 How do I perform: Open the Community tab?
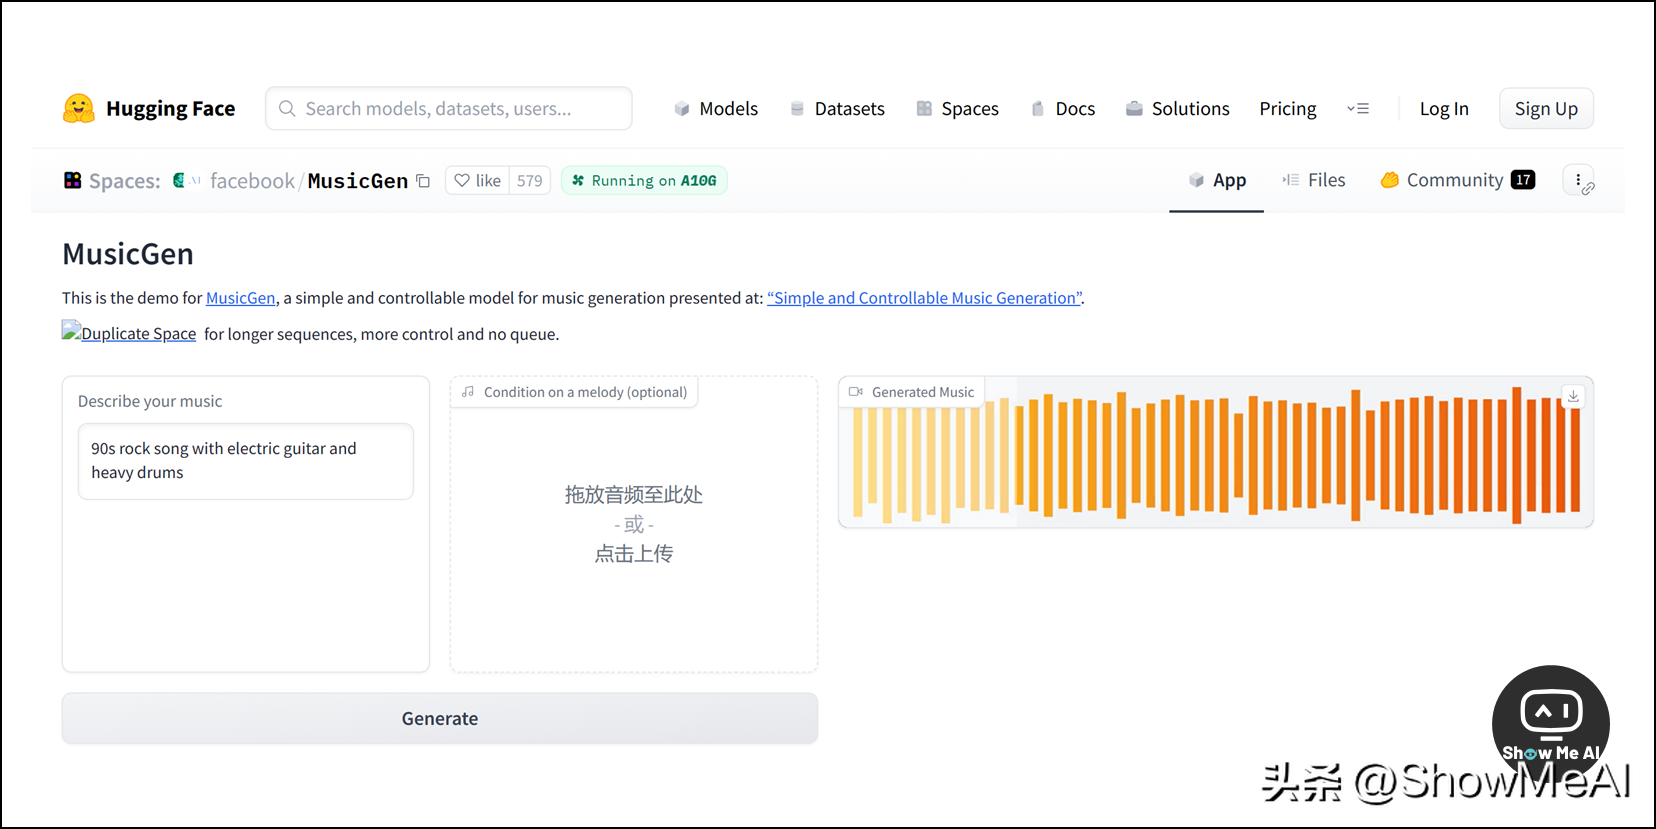tap(1457, 180)
